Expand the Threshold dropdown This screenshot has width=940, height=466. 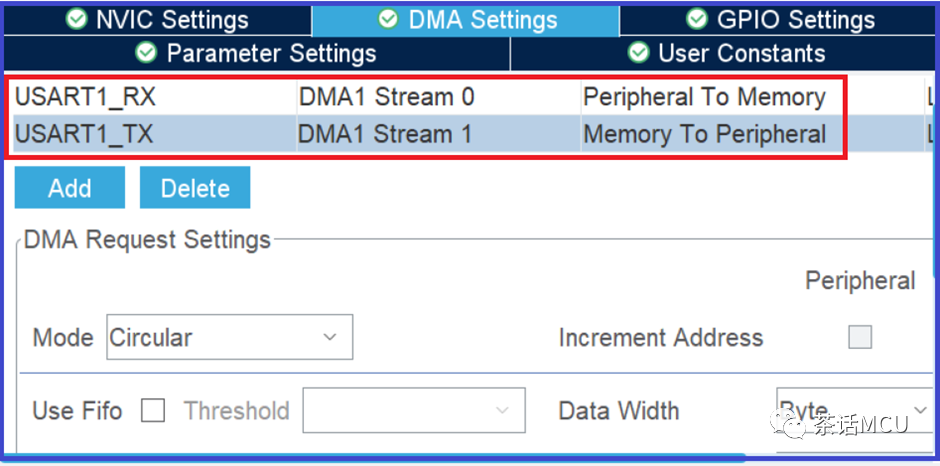414,410
